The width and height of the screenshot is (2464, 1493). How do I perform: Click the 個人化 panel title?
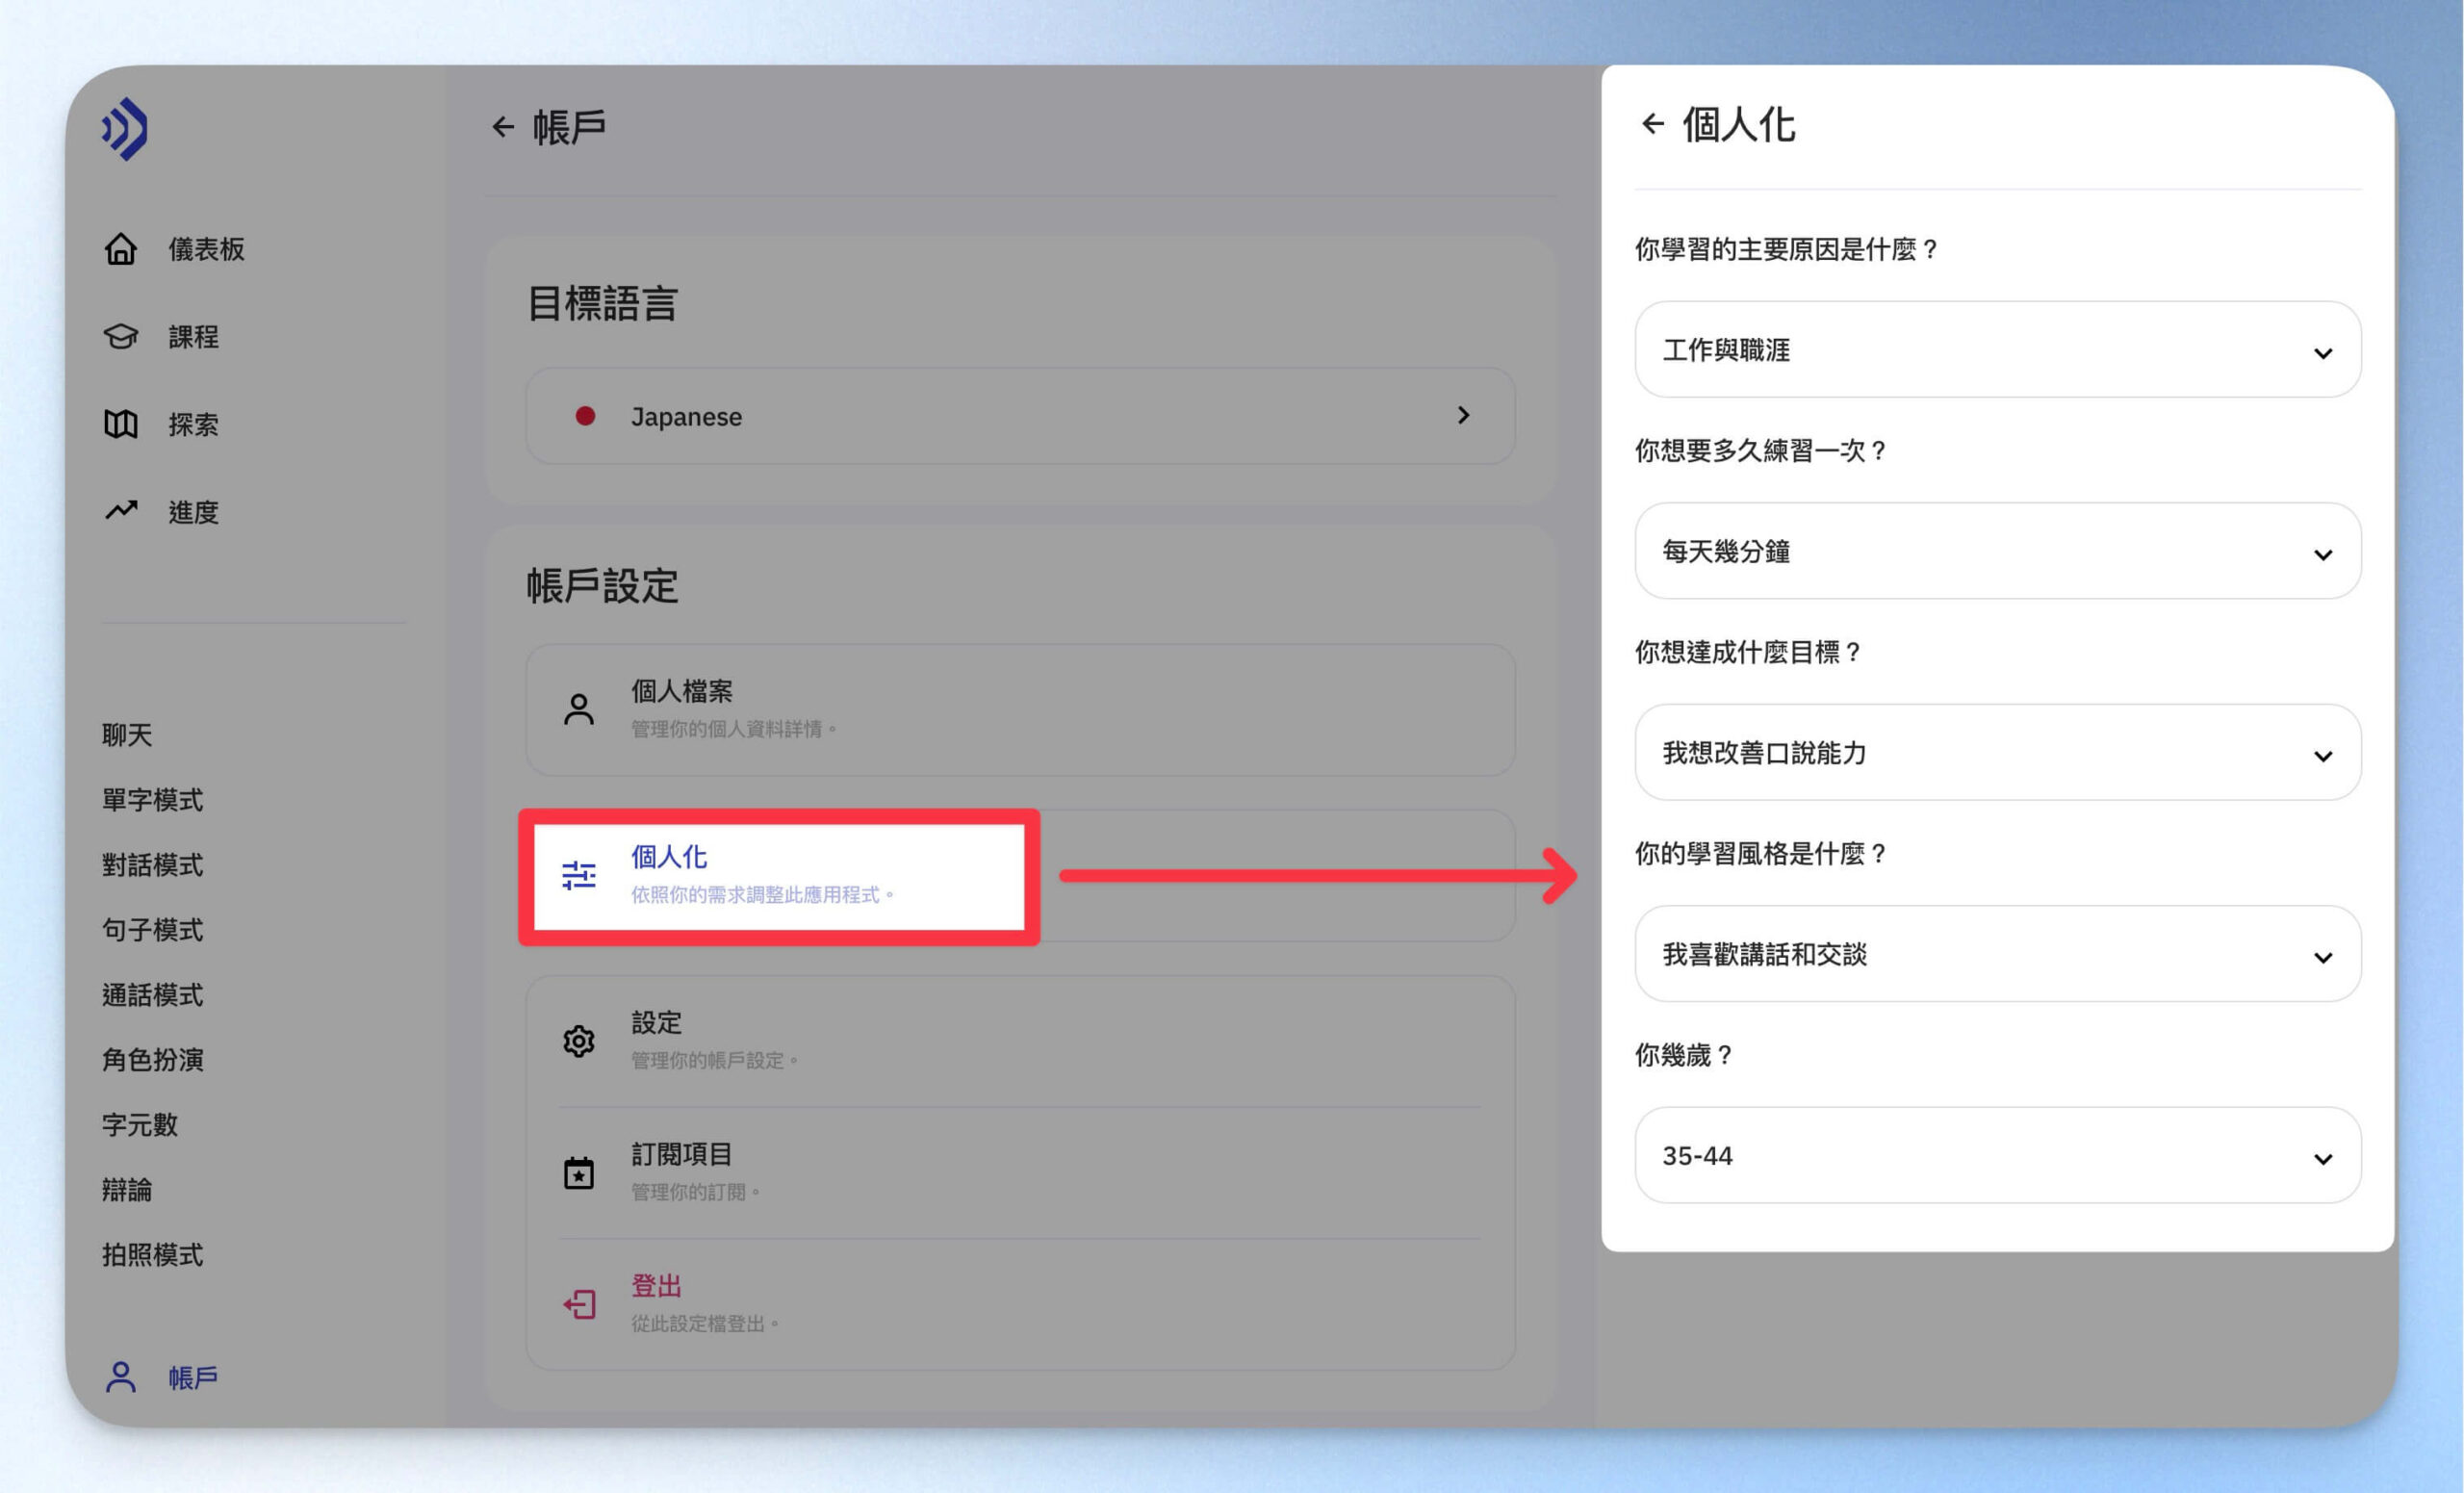(x=1738, y=125)
